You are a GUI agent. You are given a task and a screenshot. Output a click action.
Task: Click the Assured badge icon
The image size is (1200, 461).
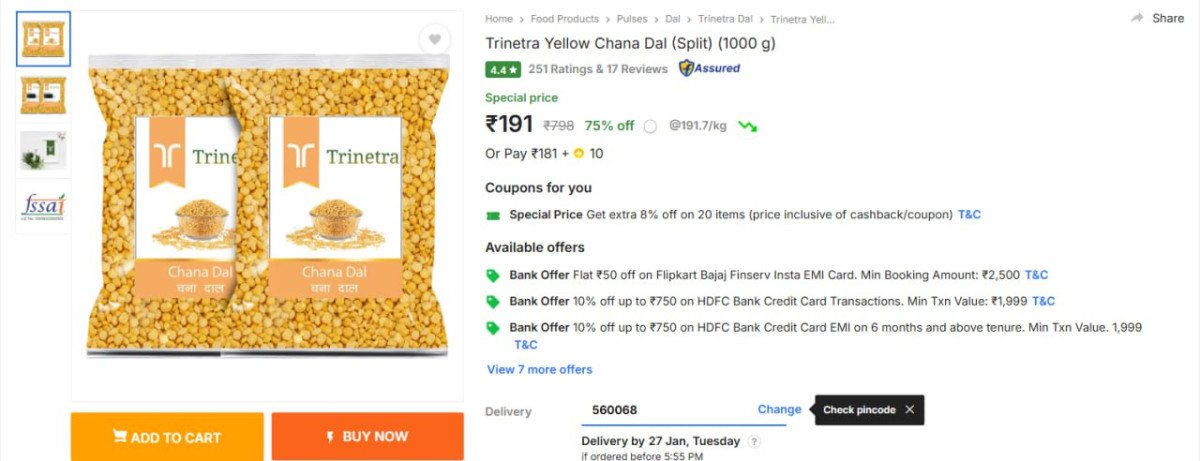709,69
